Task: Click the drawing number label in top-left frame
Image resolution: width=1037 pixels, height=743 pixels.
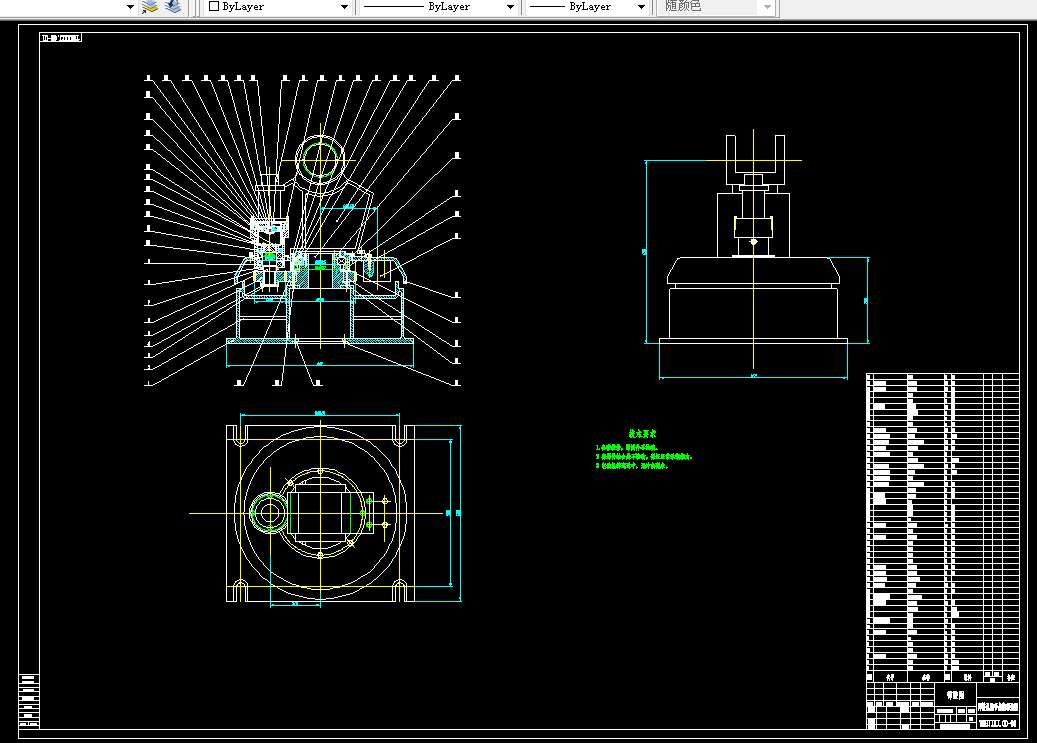Action: [61, 38]
